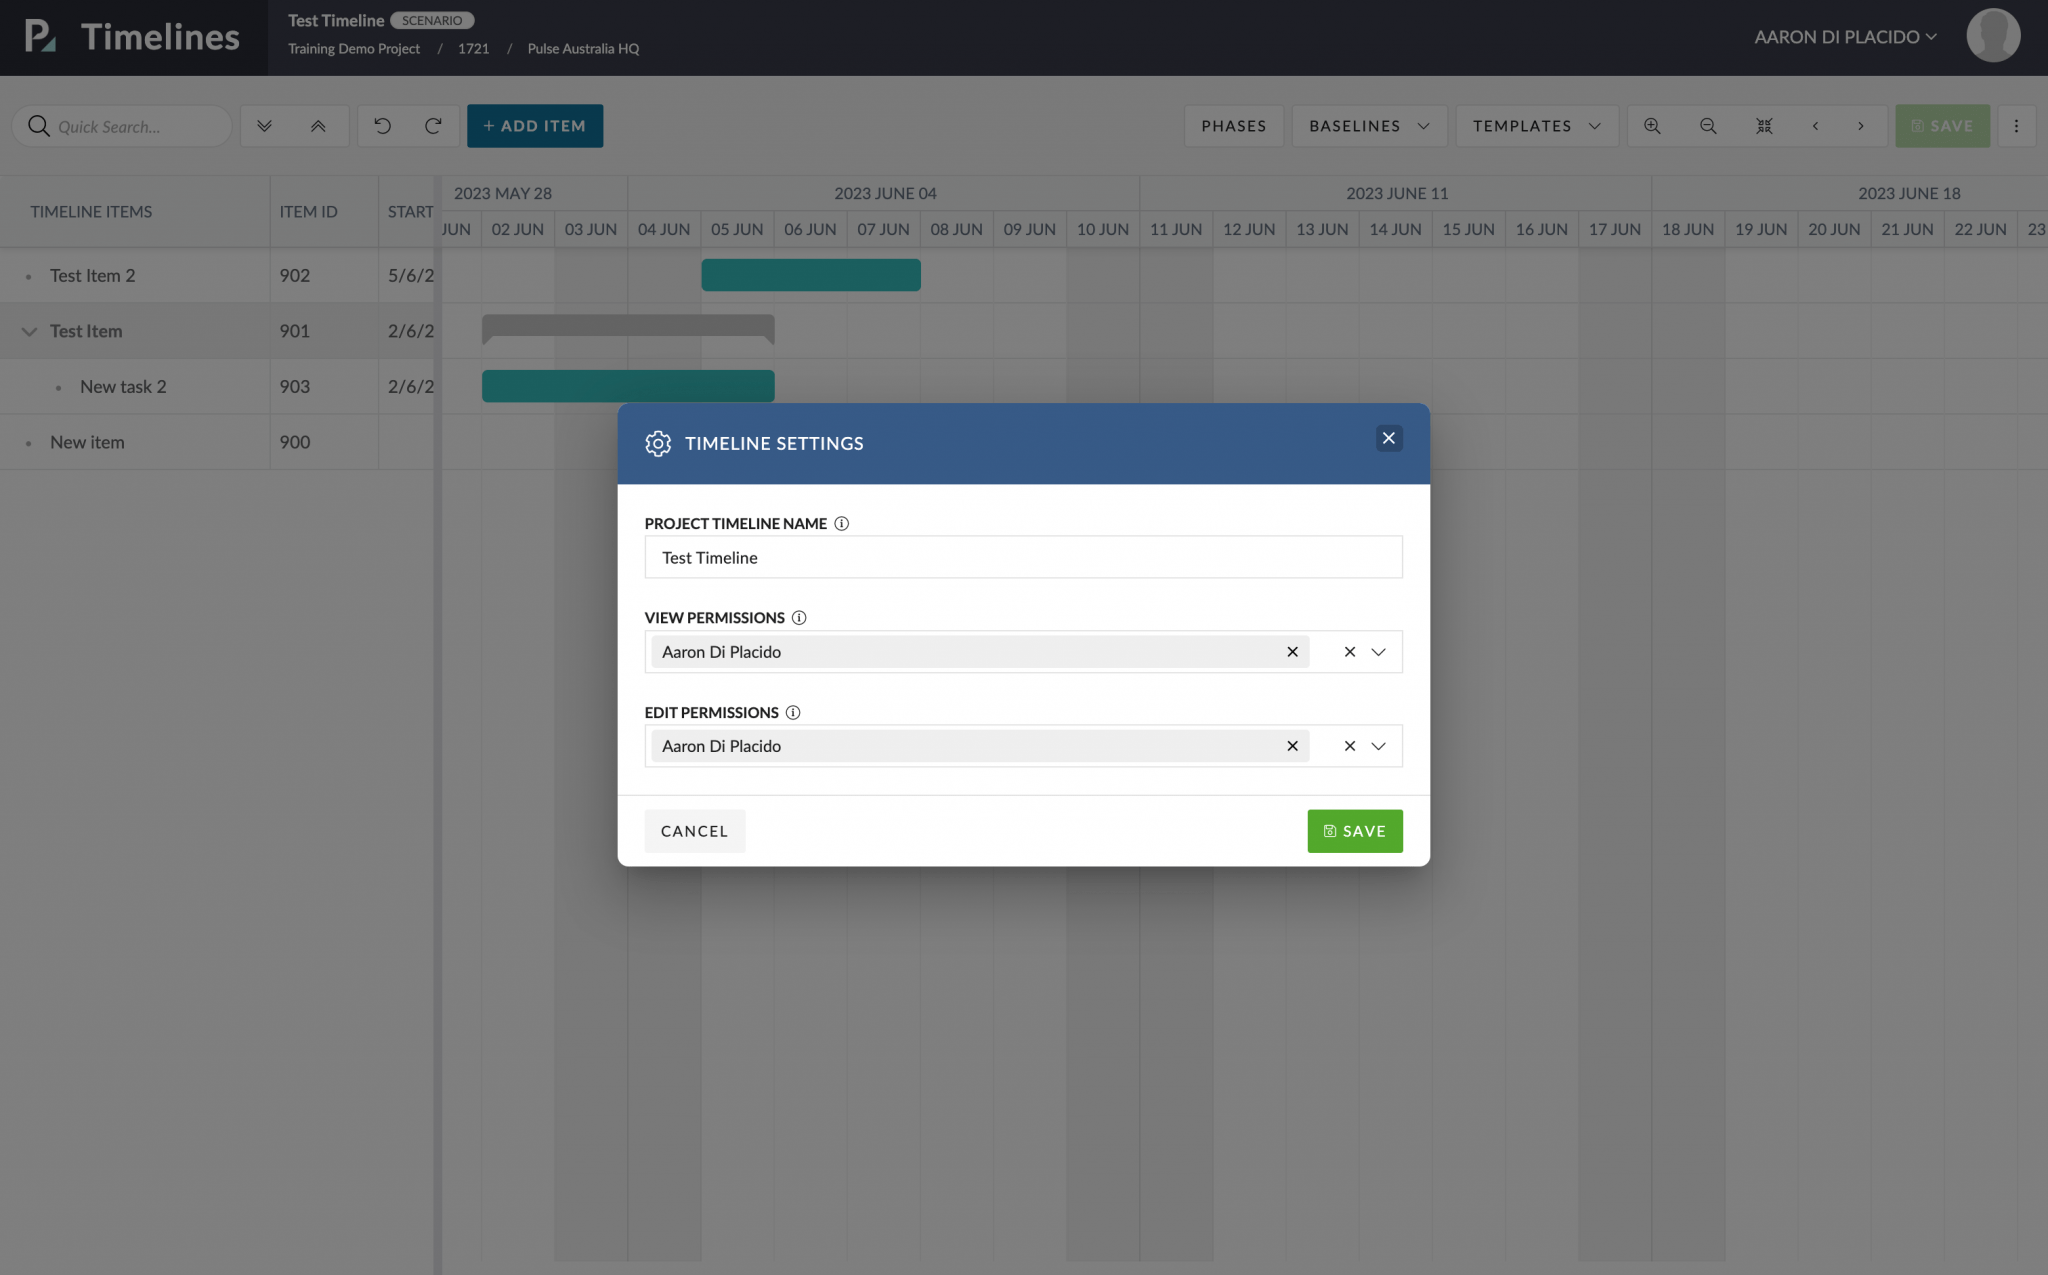Remove Aaron Di Placido from Edit Permissions
The width and height of the screenshot is (2048, 1275).
[x=1291, y=746]
